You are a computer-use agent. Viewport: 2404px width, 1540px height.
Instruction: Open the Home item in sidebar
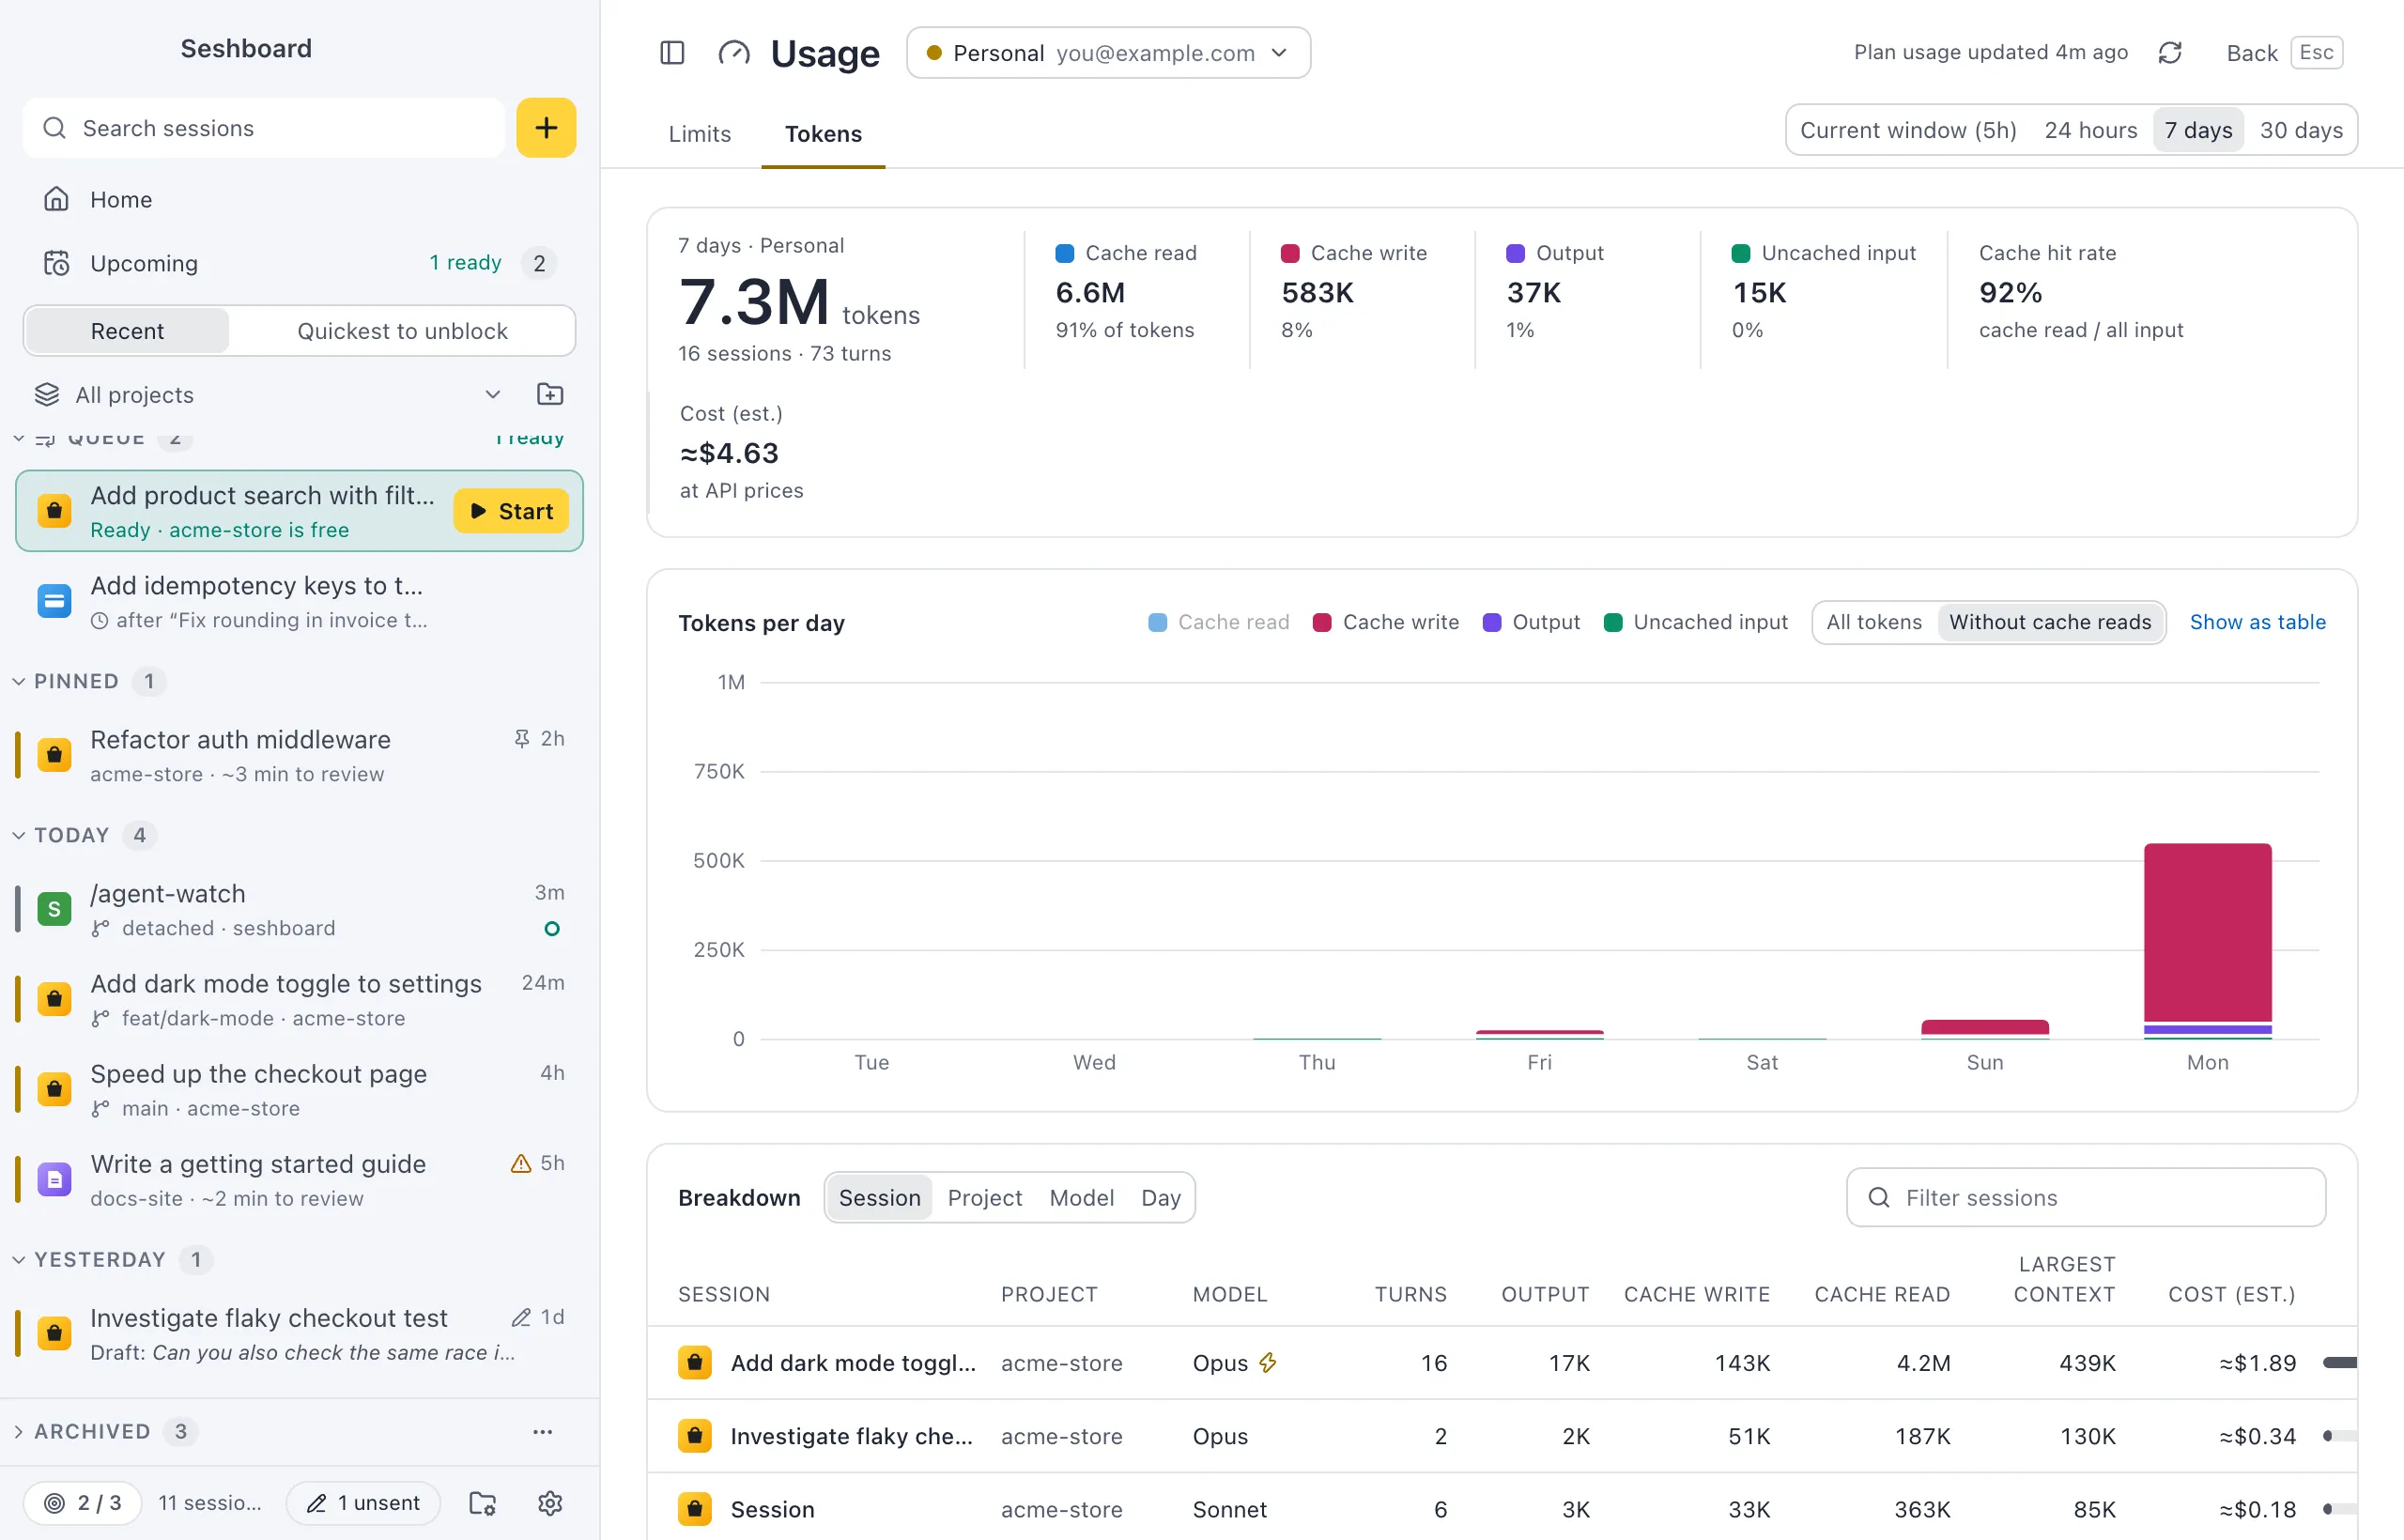pos(299,199)
